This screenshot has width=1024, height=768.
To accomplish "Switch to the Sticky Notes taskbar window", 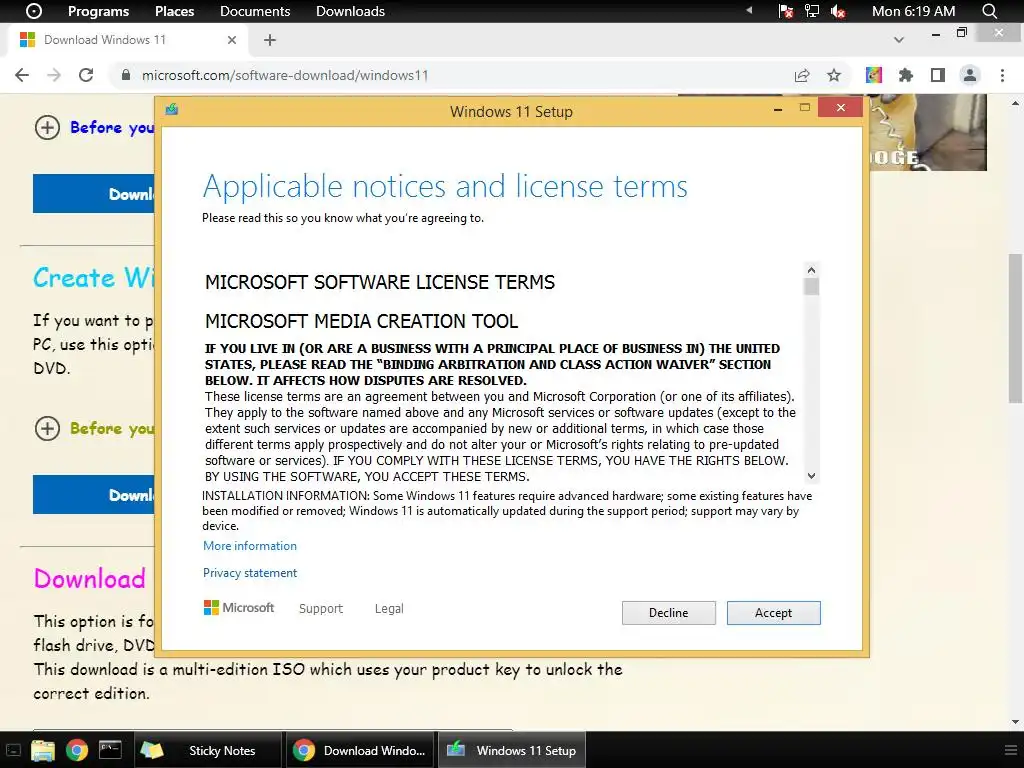I will 207,750.
